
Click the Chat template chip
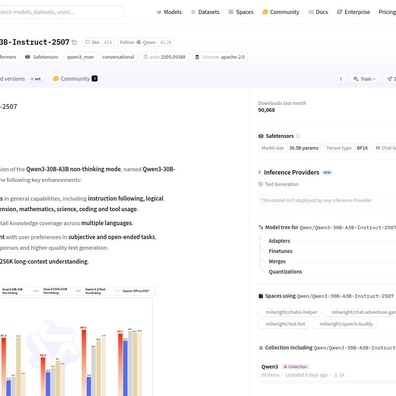coord(384,148)
